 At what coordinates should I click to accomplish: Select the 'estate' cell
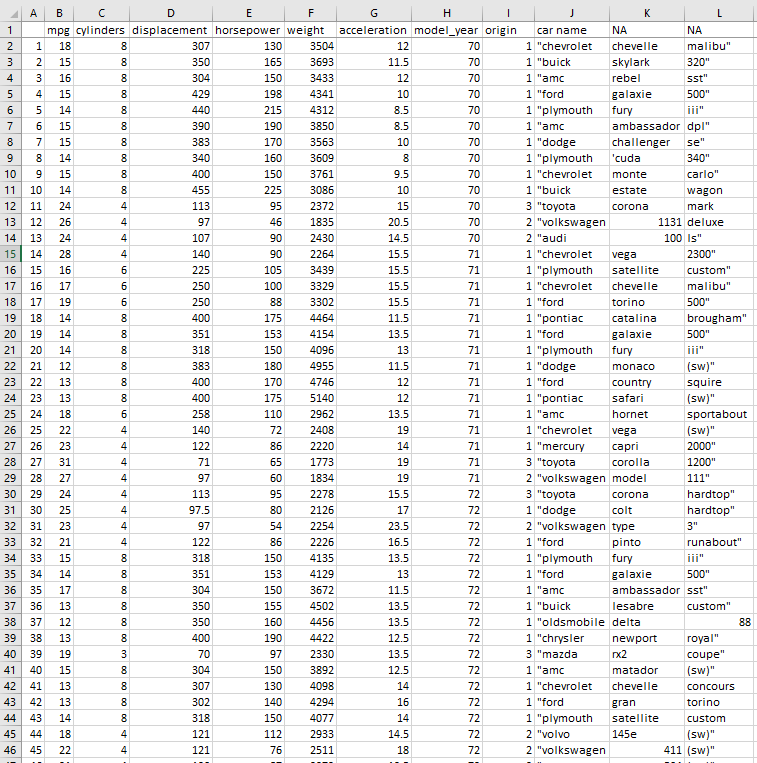click(x=647, y=190)
